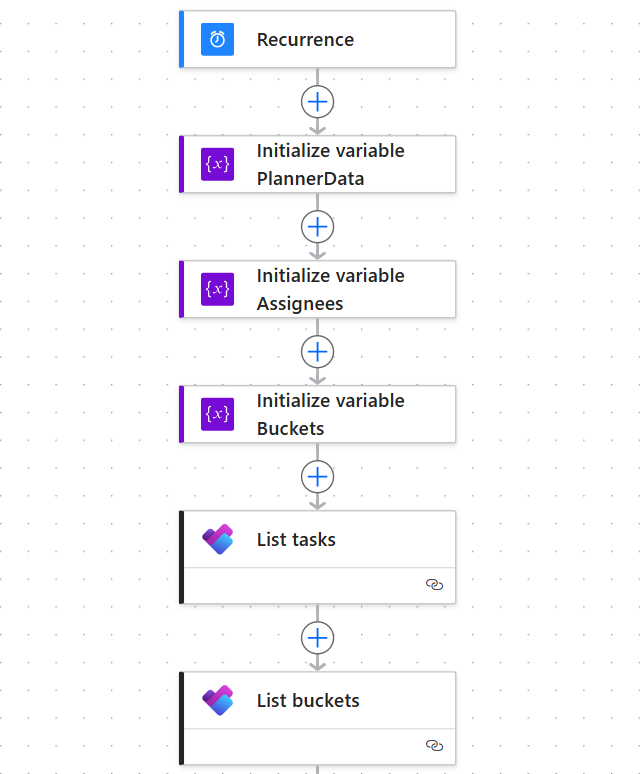Select the List buckets action title
640x774 pixels.
(308, 700)
